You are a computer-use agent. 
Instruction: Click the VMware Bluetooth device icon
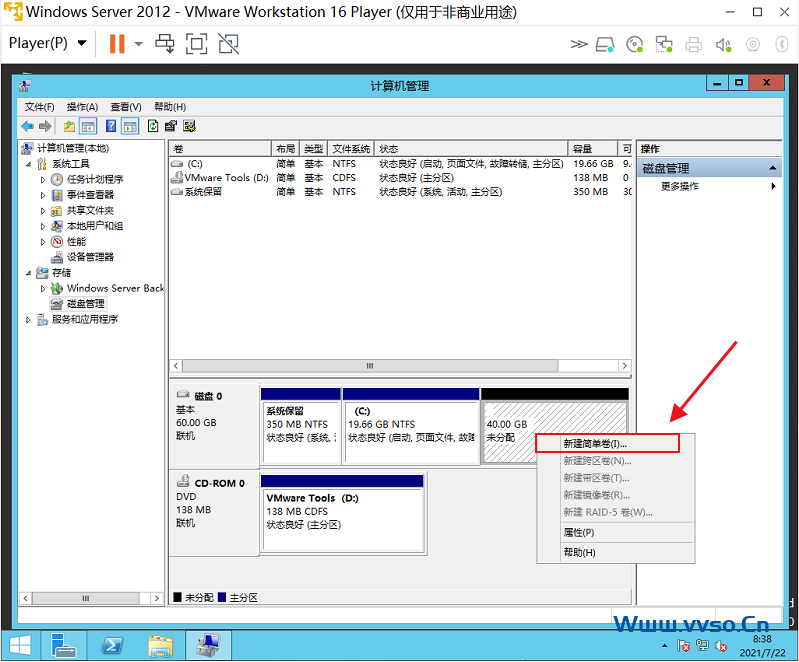click(782, 45)
